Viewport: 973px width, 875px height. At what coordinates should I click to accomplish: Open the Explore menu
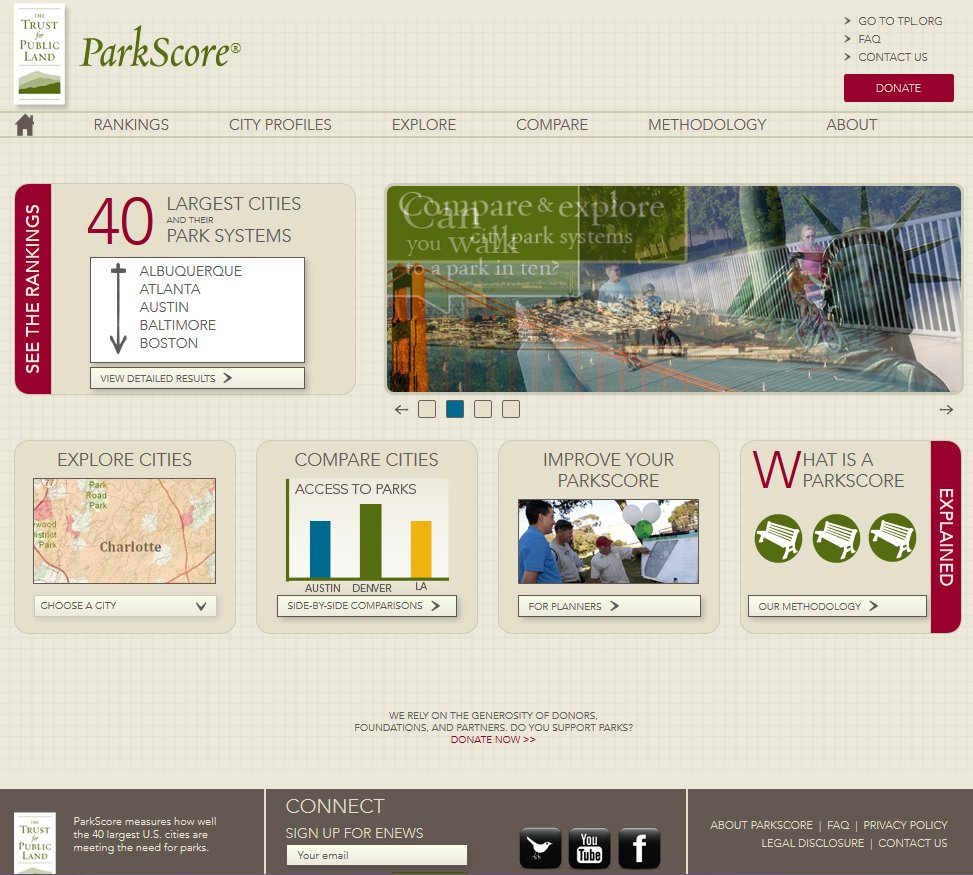pos(424,125)
